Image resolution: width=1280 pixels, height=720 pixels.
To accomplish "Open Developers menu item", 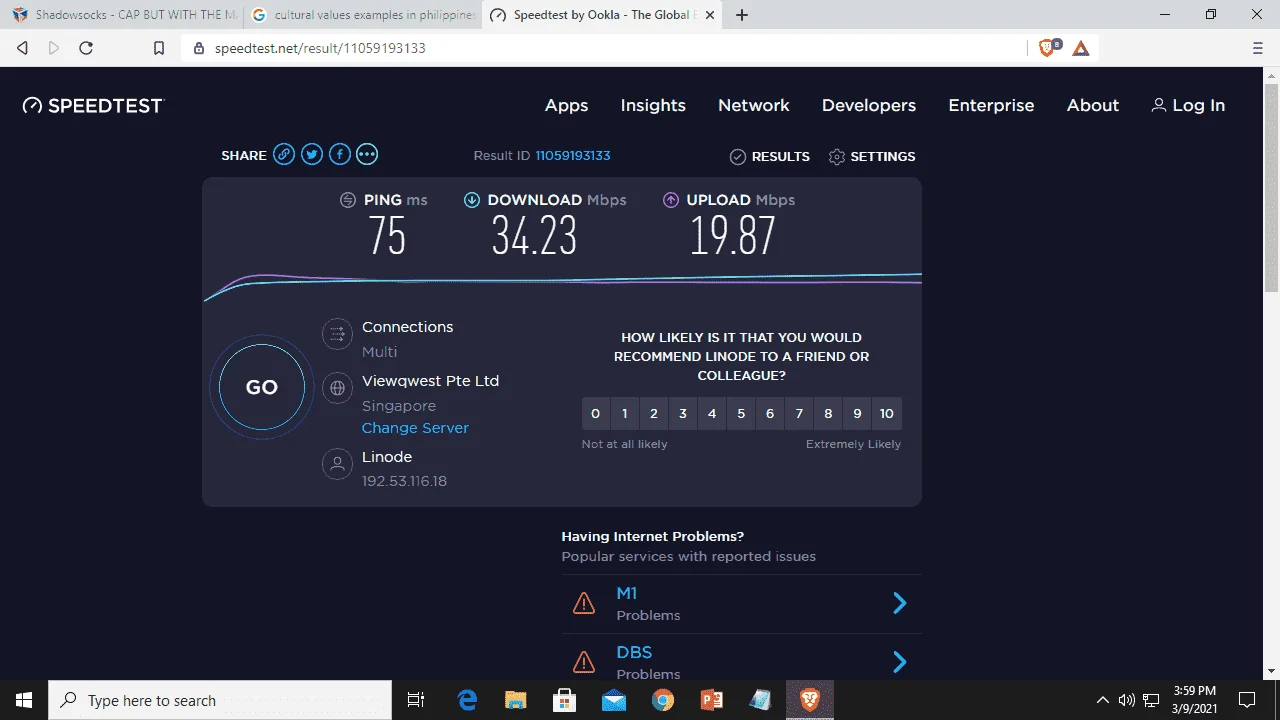I will 869,105.
